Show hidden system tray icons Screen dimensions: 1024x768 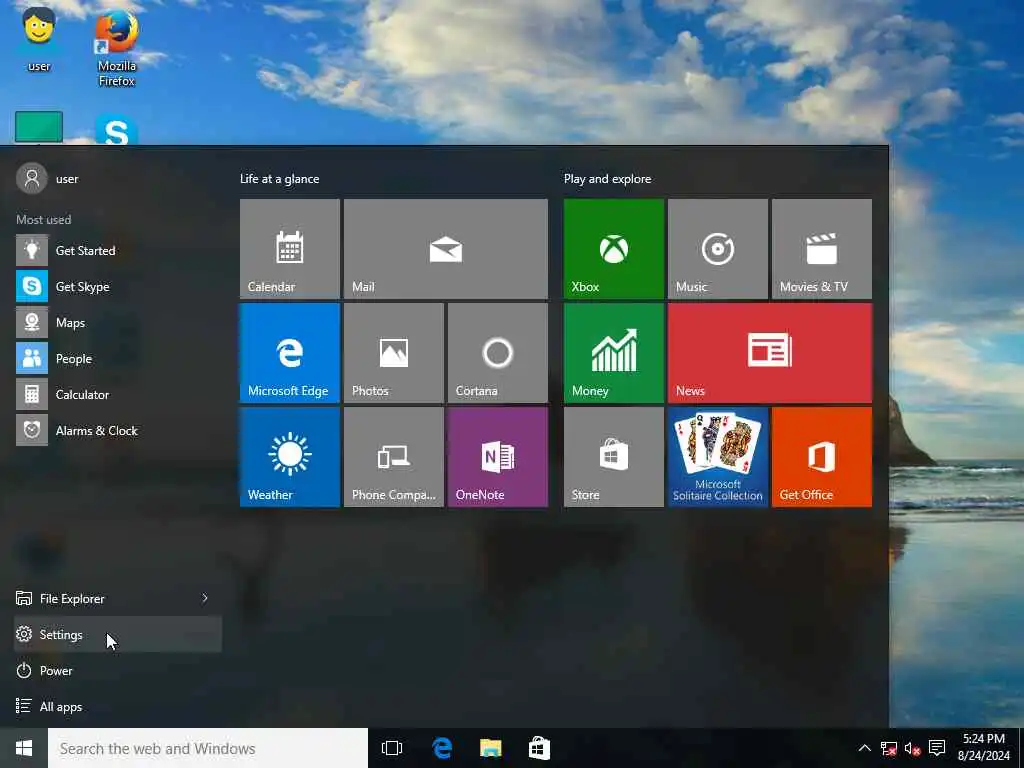point(864,748)
